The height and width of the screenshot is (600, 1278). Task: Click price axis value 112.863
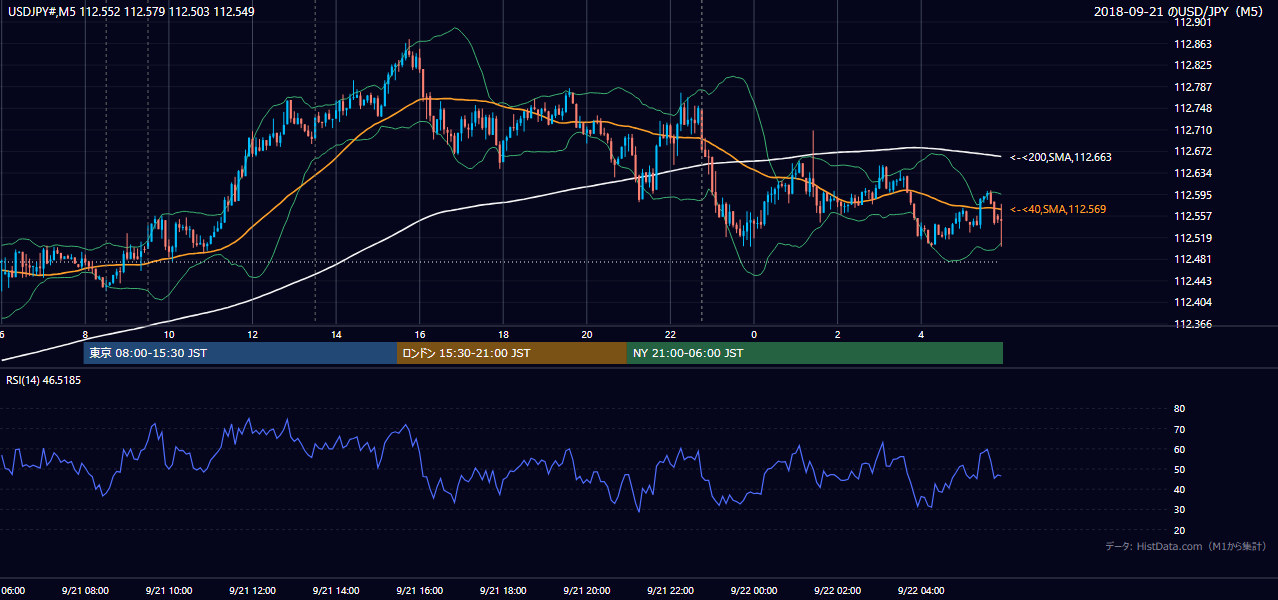[1192, 44]
